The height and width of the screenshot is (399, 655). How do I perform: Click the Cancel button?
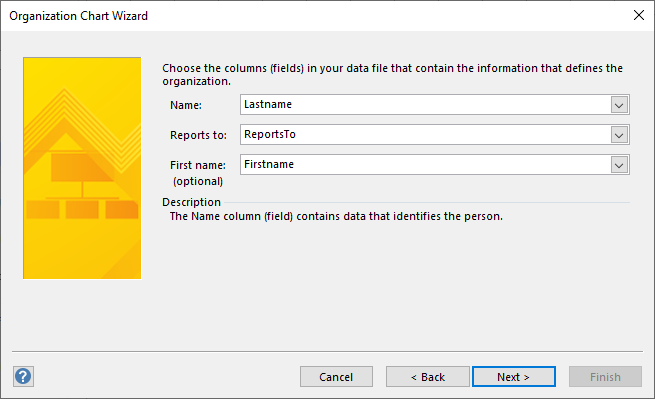(x=336, y=377)
